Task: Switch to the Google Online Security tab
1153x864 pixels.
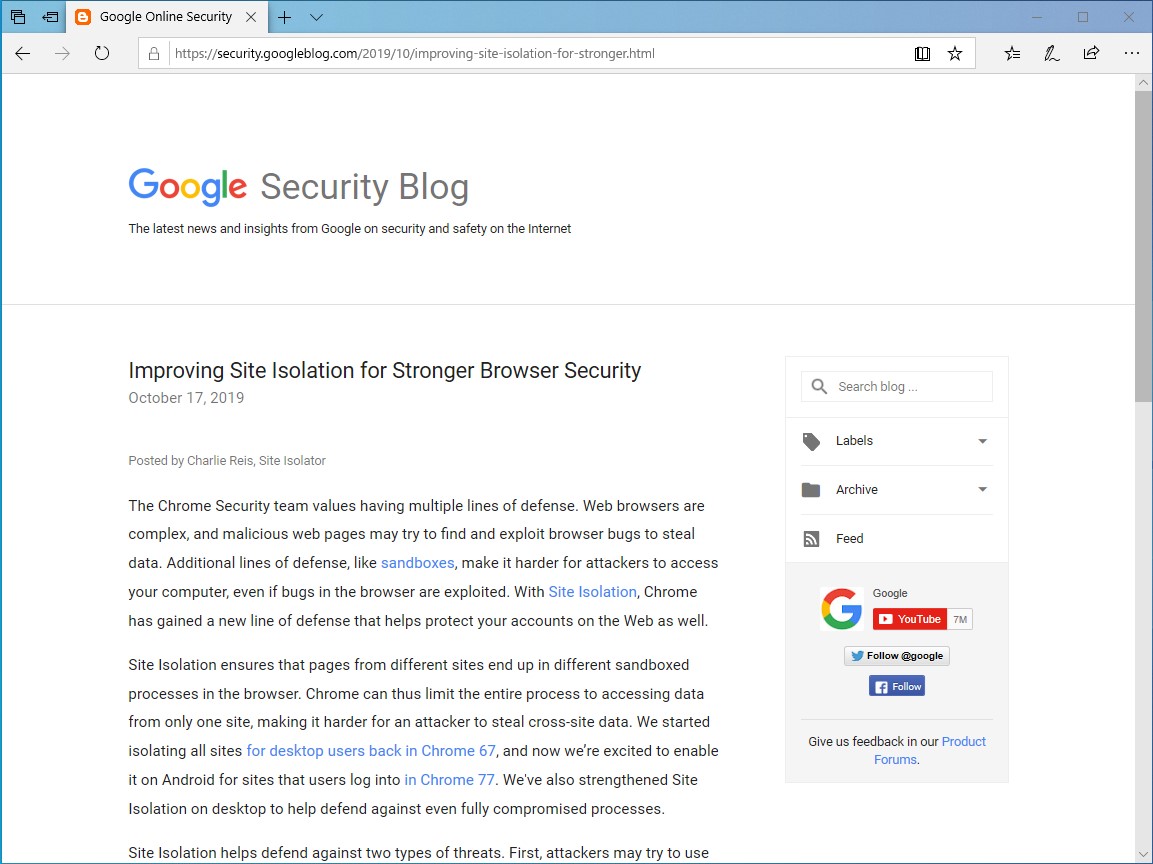Action: pyautogui.click(x=165, y=17)
